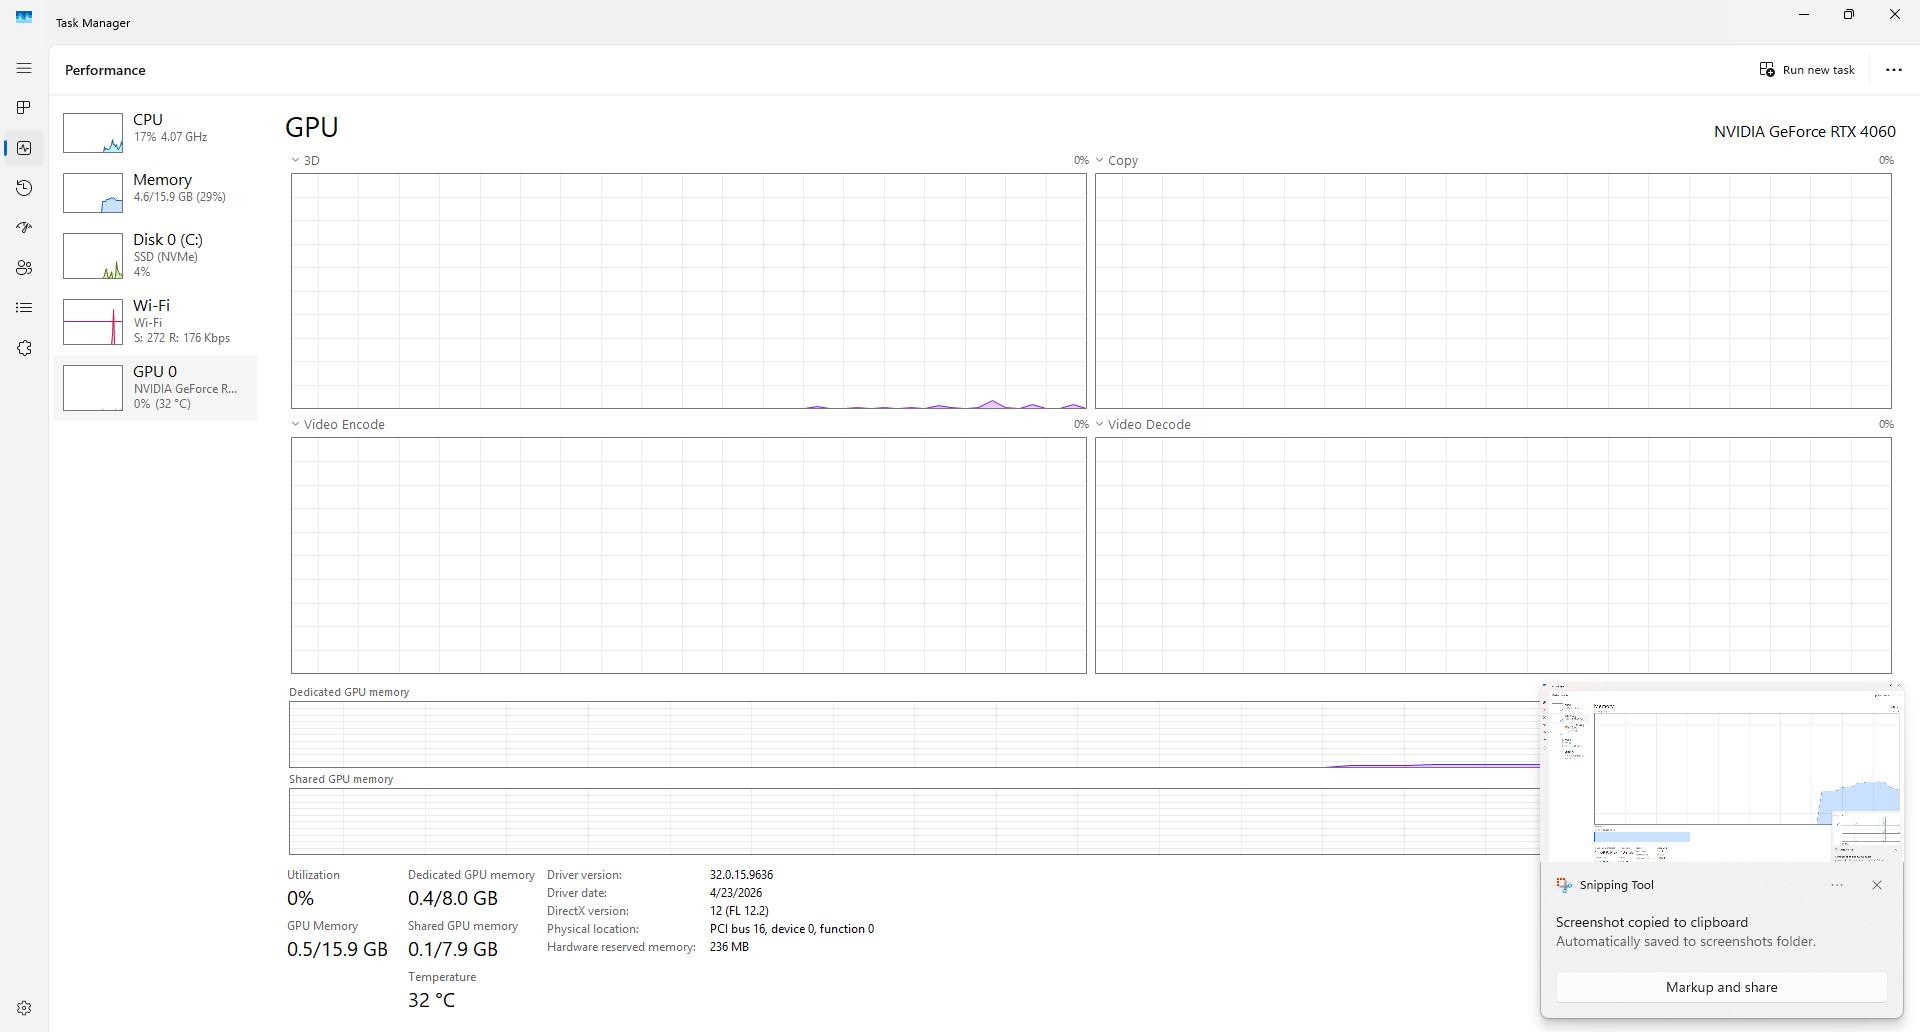
Task: Maximize or restore the Task Manager window
Action: (x=1849, y=14)
